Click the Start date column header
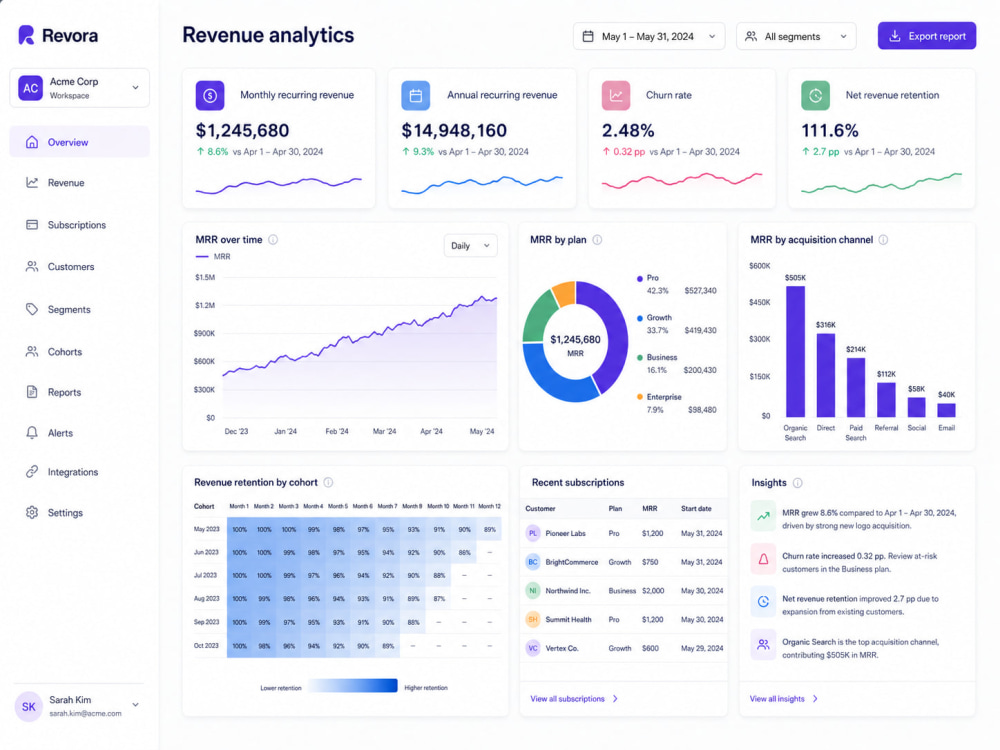The width and height of the screenshot is (1000, 750). coord(696,509)
